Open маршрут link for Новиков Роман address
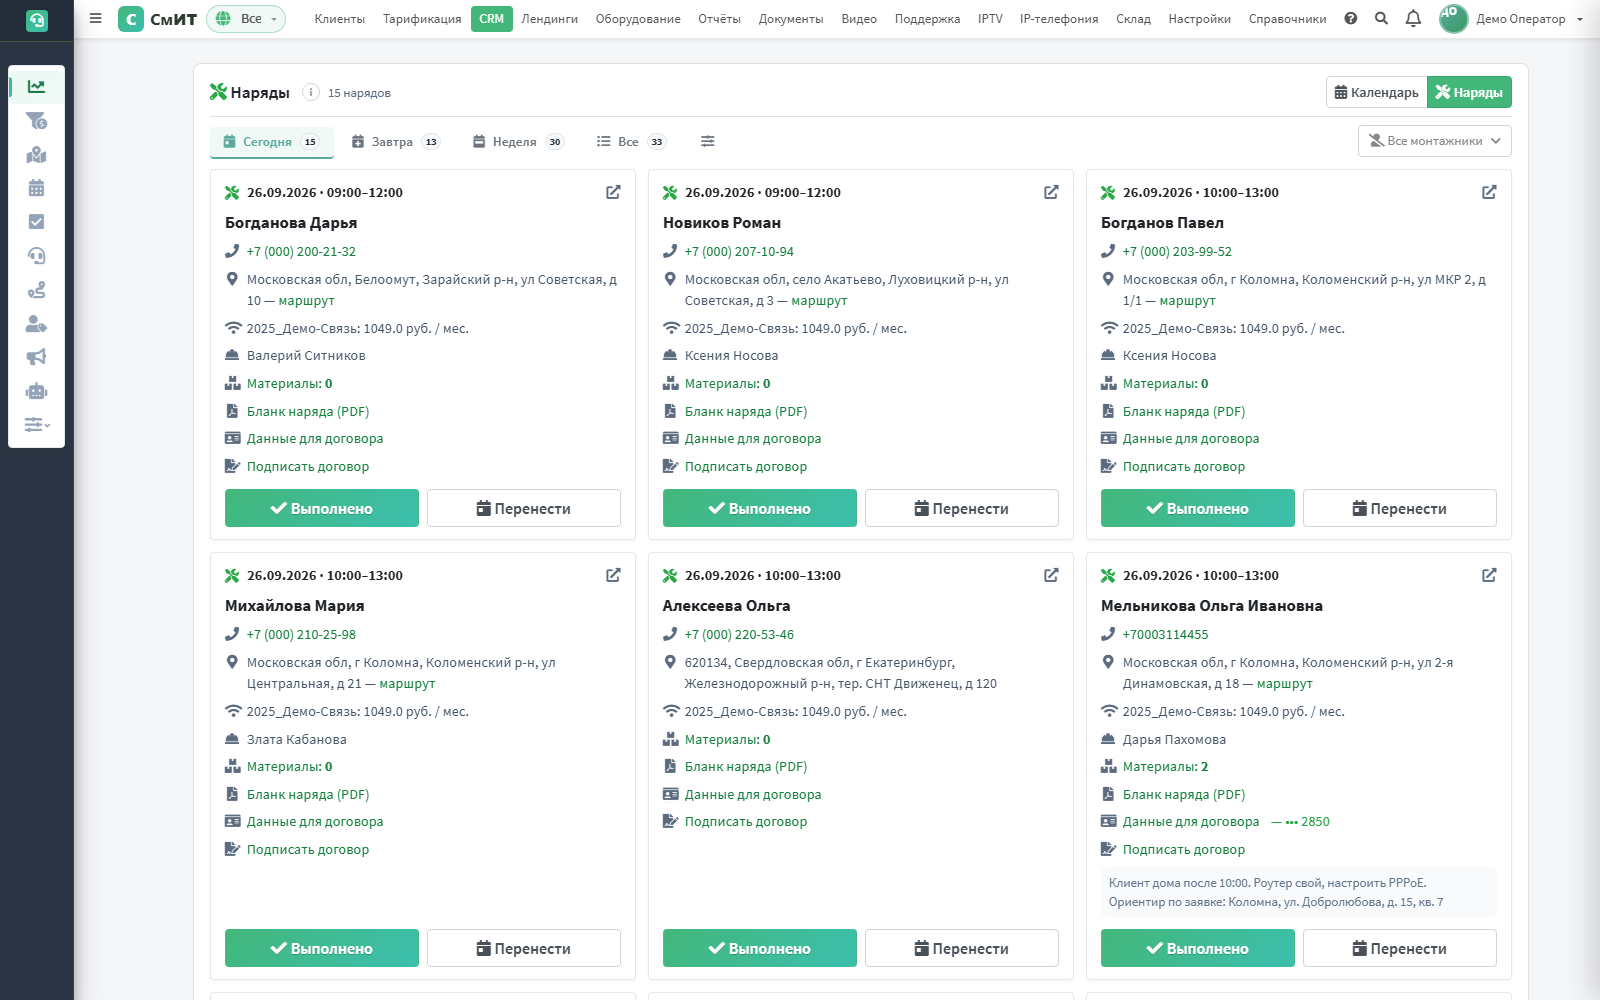Viewport: 1600px width, 1000px height. point(819,301)
